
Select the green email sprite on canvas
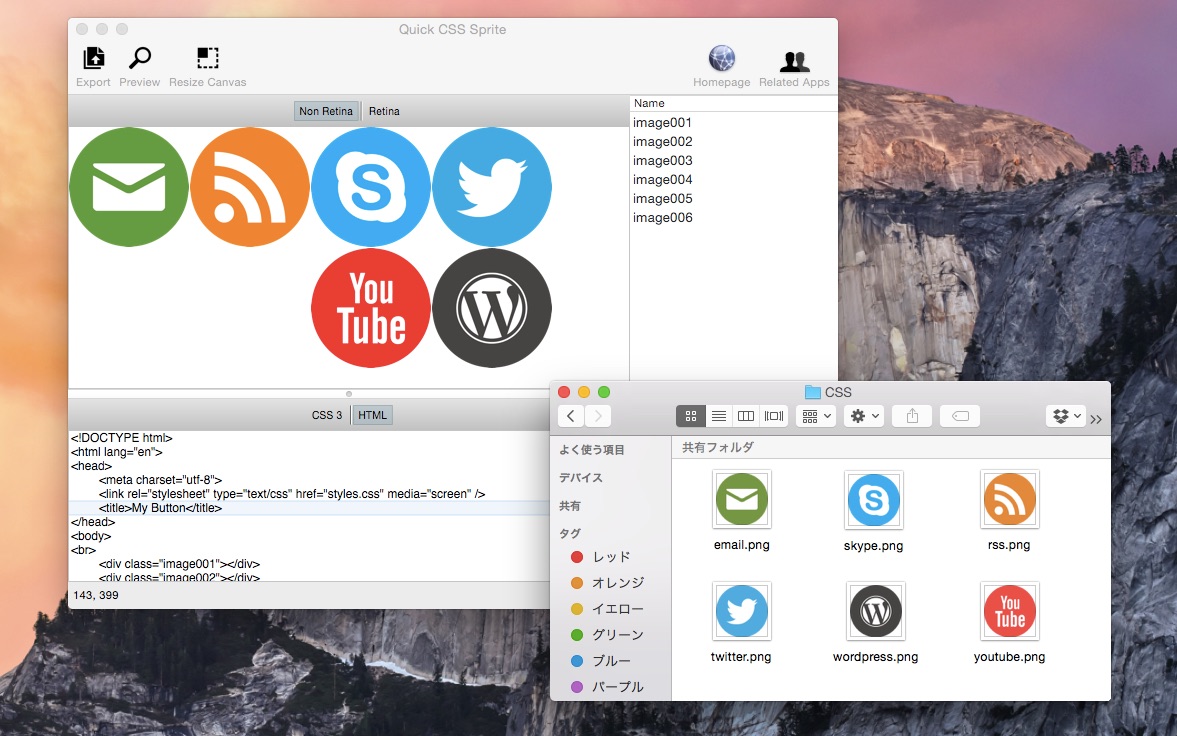(x=128, y=187)
